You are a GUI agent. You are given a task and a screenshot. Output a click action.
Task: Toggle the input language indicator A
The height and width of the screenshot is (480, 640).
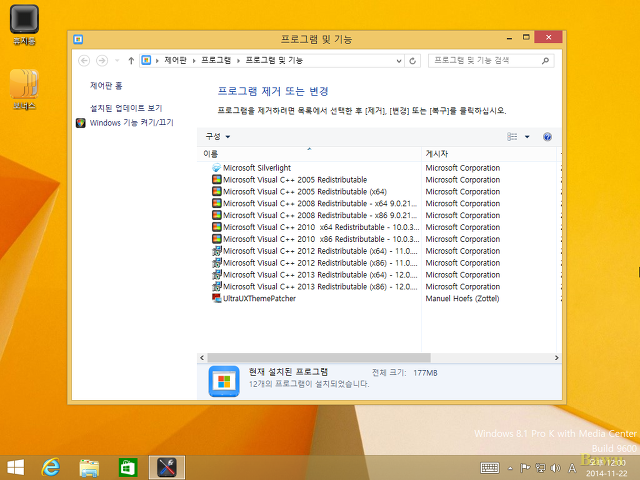tap(572, 468)
